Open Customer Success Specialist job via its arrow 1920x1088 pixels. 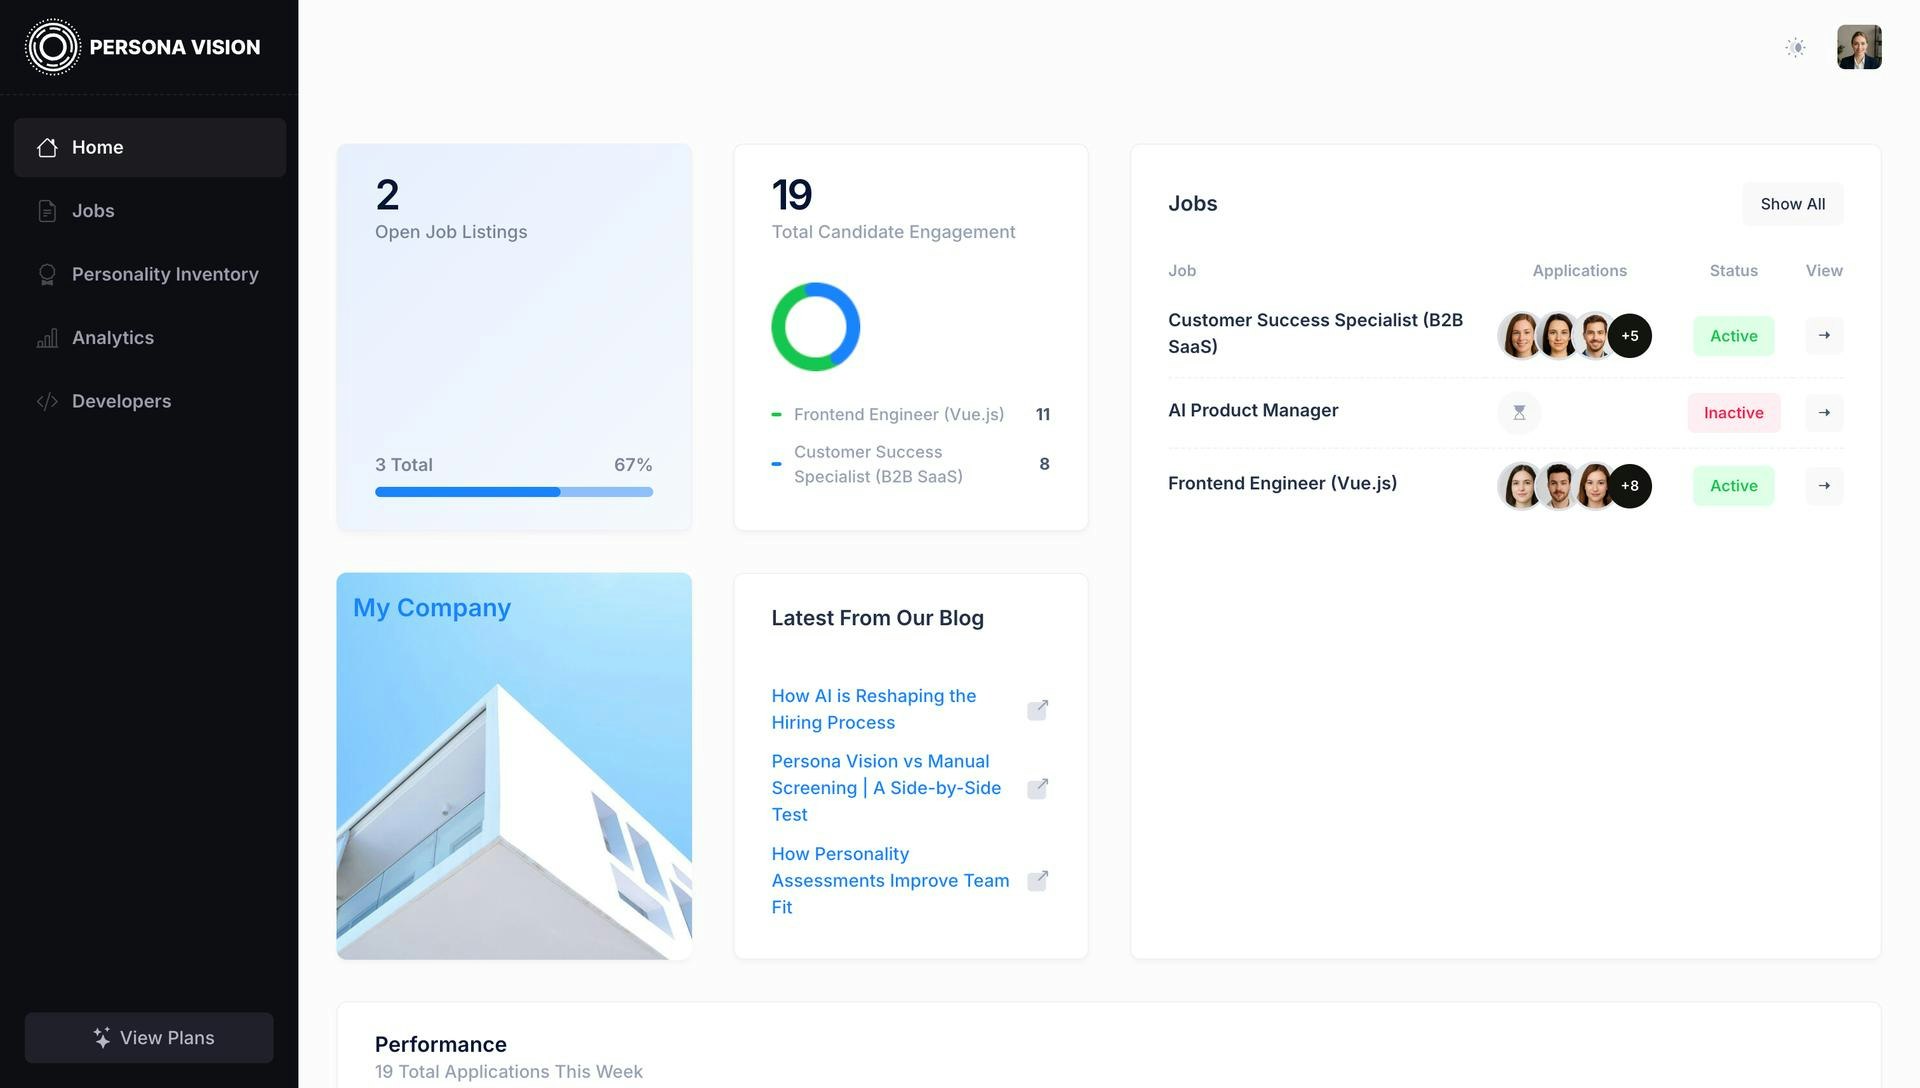click(x=1823, y=336)
